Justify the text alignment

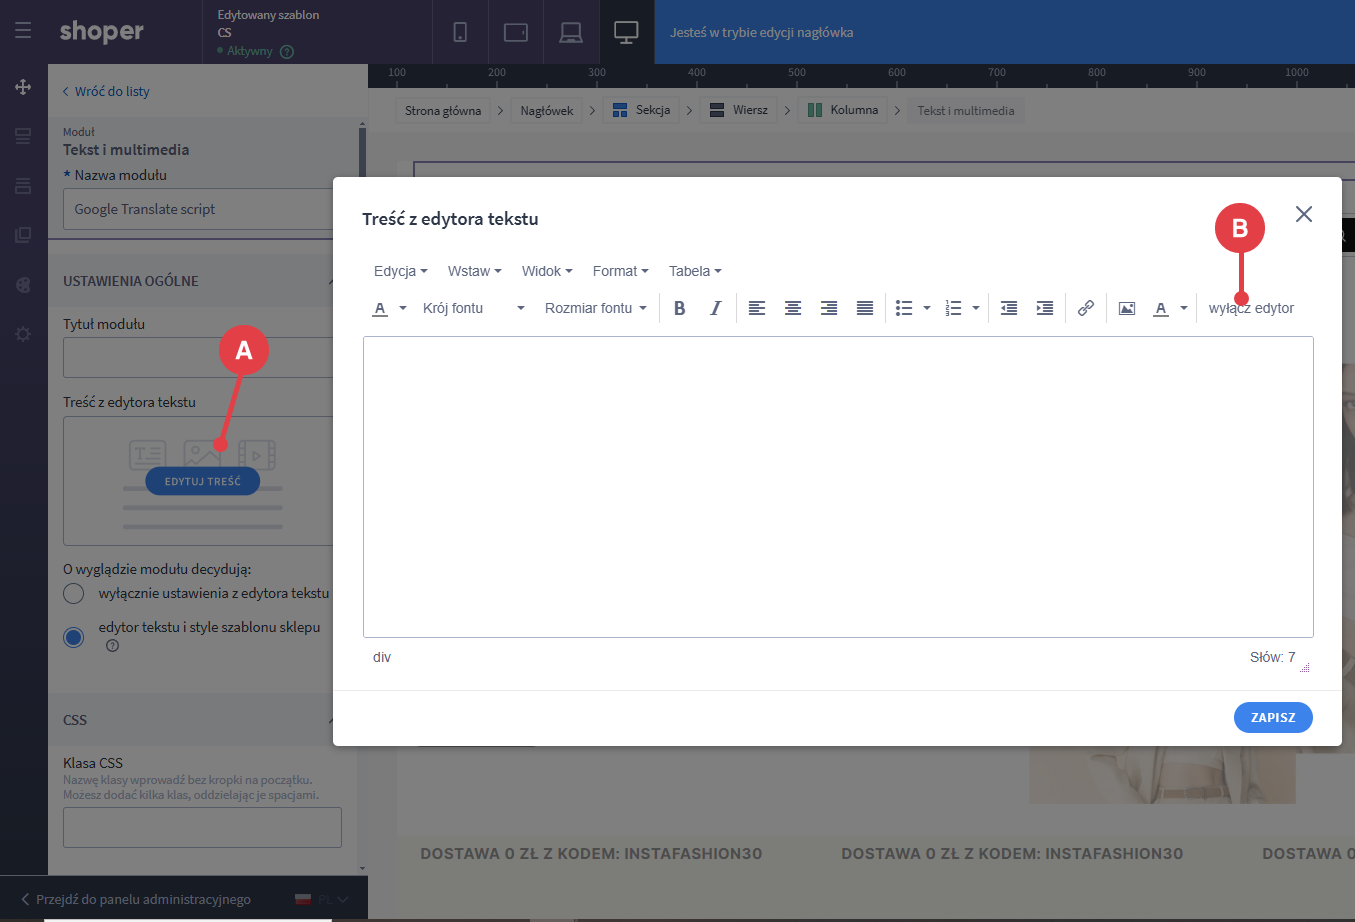pos(865,308)
